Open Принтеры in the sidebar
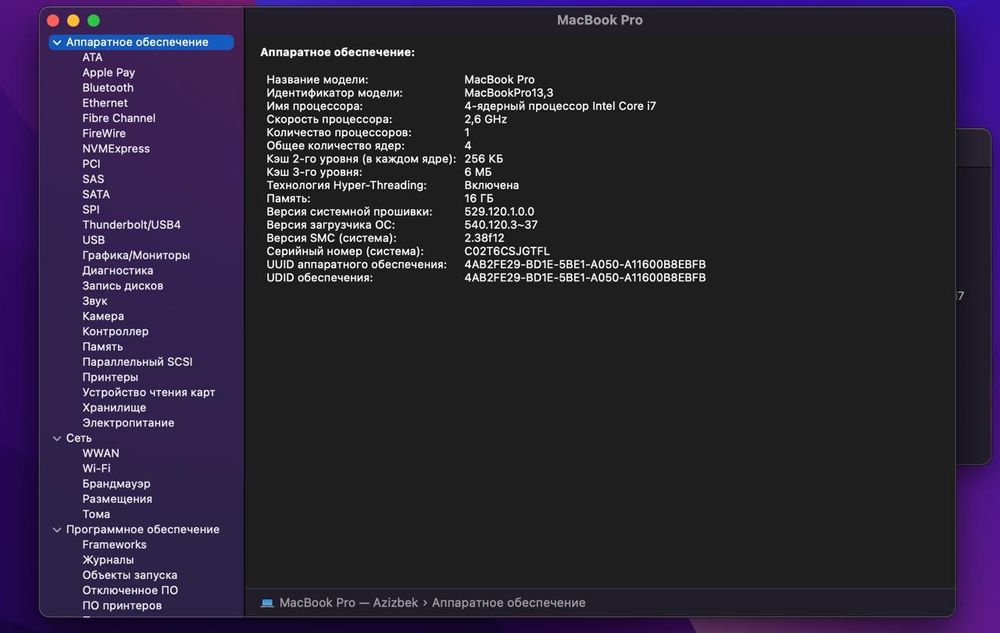The width and height of the screenshot is (1000, 633). 110,377
